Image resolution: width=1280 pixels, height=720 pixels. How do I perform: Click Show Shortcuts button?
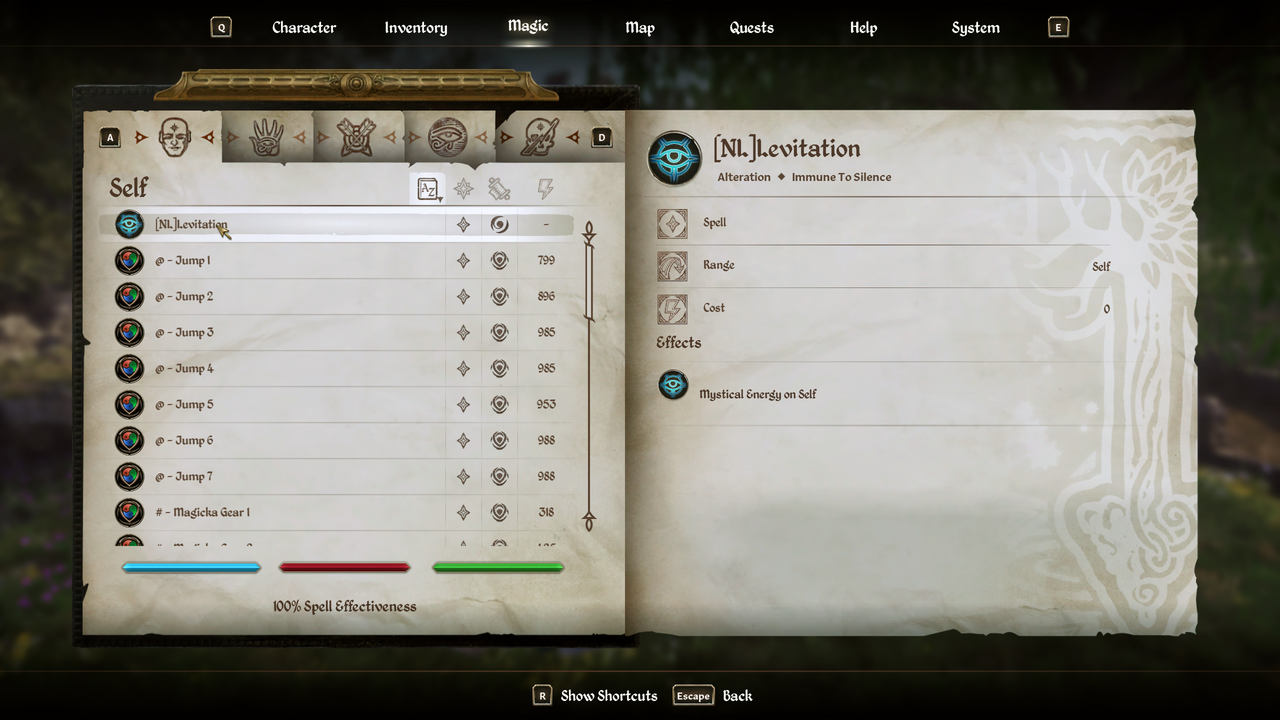[x=595, y=696]
